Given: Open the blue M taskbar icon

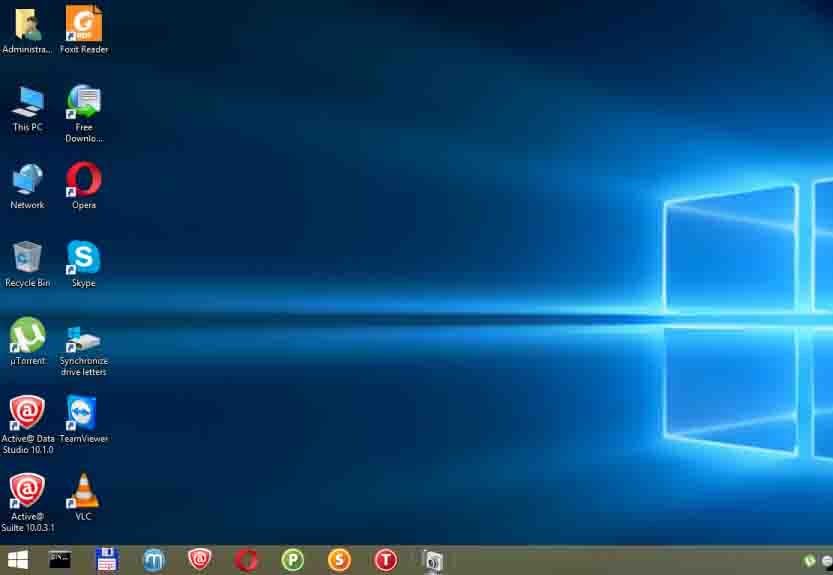Looking at the screenshot, I should click(154, 560).
